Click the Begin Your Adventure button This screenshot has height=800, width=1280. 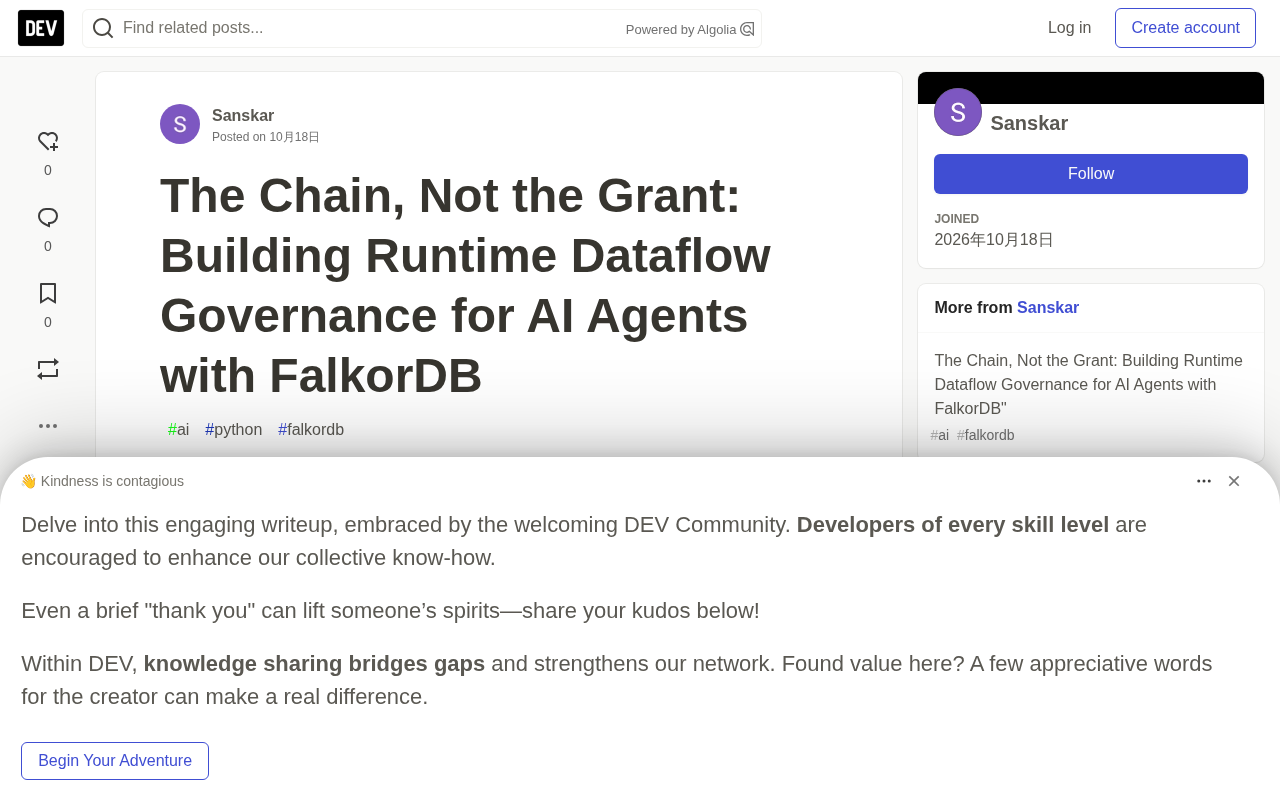[x=115, y=761]
